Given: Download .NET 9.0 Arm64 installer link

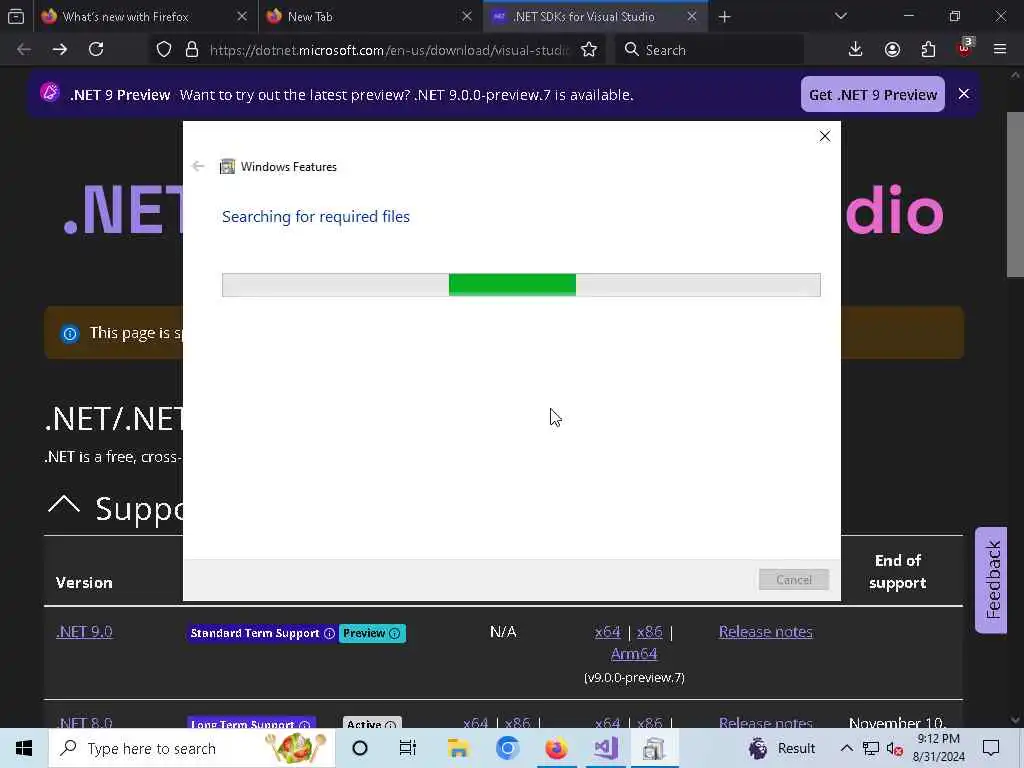Looking at the screenshot, I should tap(633, 654).
